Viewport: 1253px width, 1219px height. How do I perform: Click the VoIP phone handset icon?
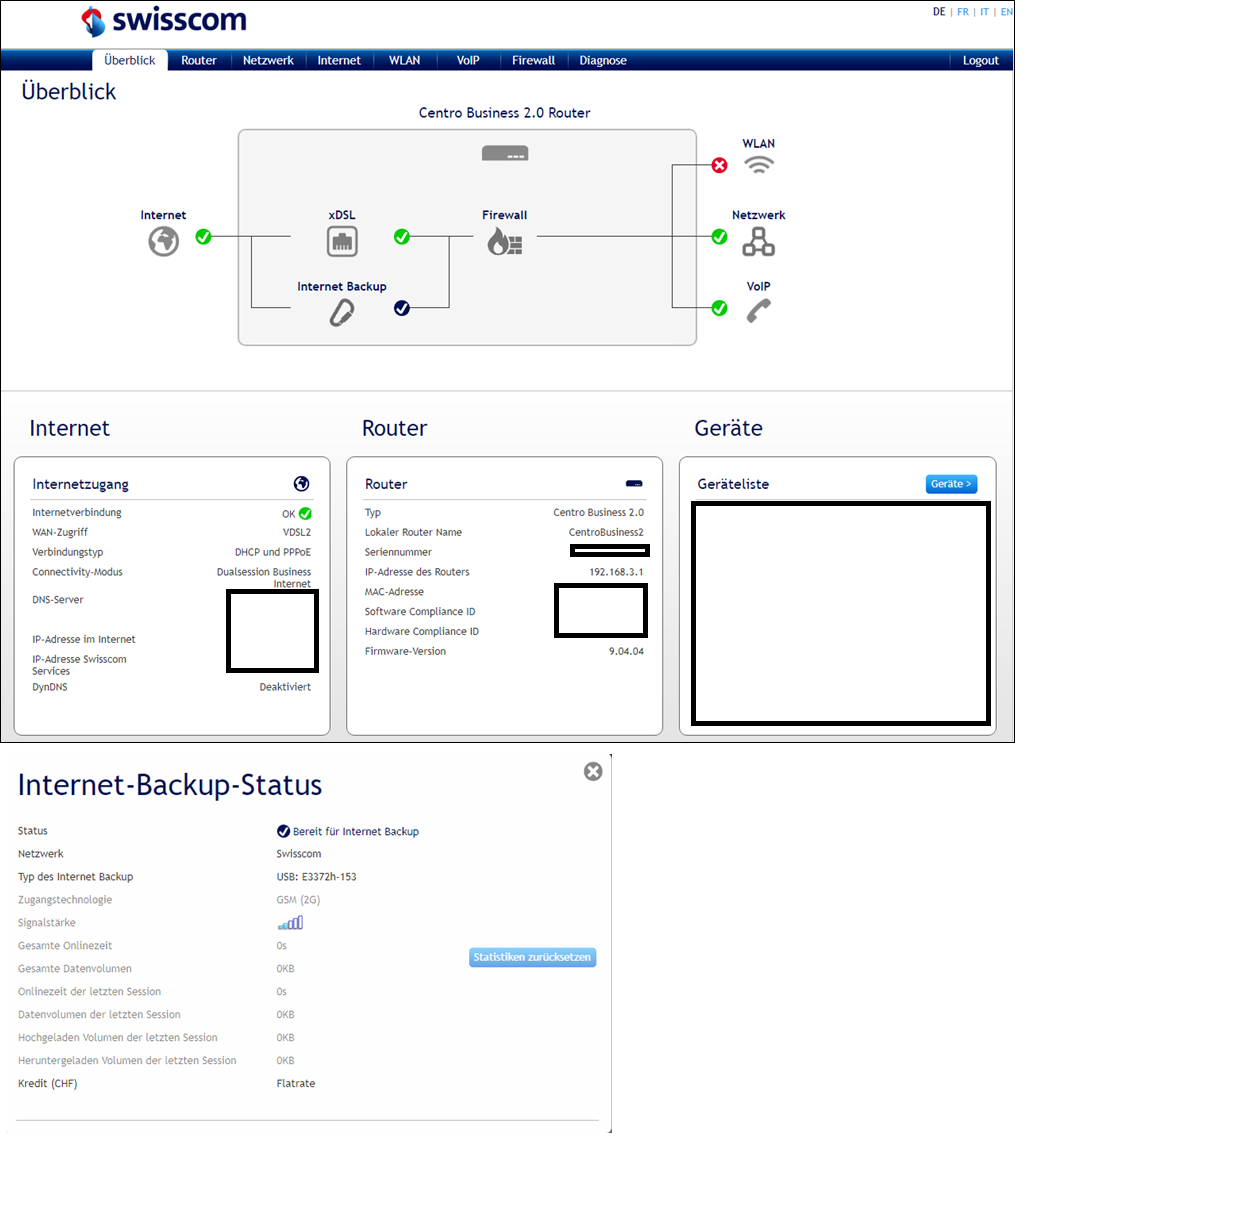[x=758, y=311]
